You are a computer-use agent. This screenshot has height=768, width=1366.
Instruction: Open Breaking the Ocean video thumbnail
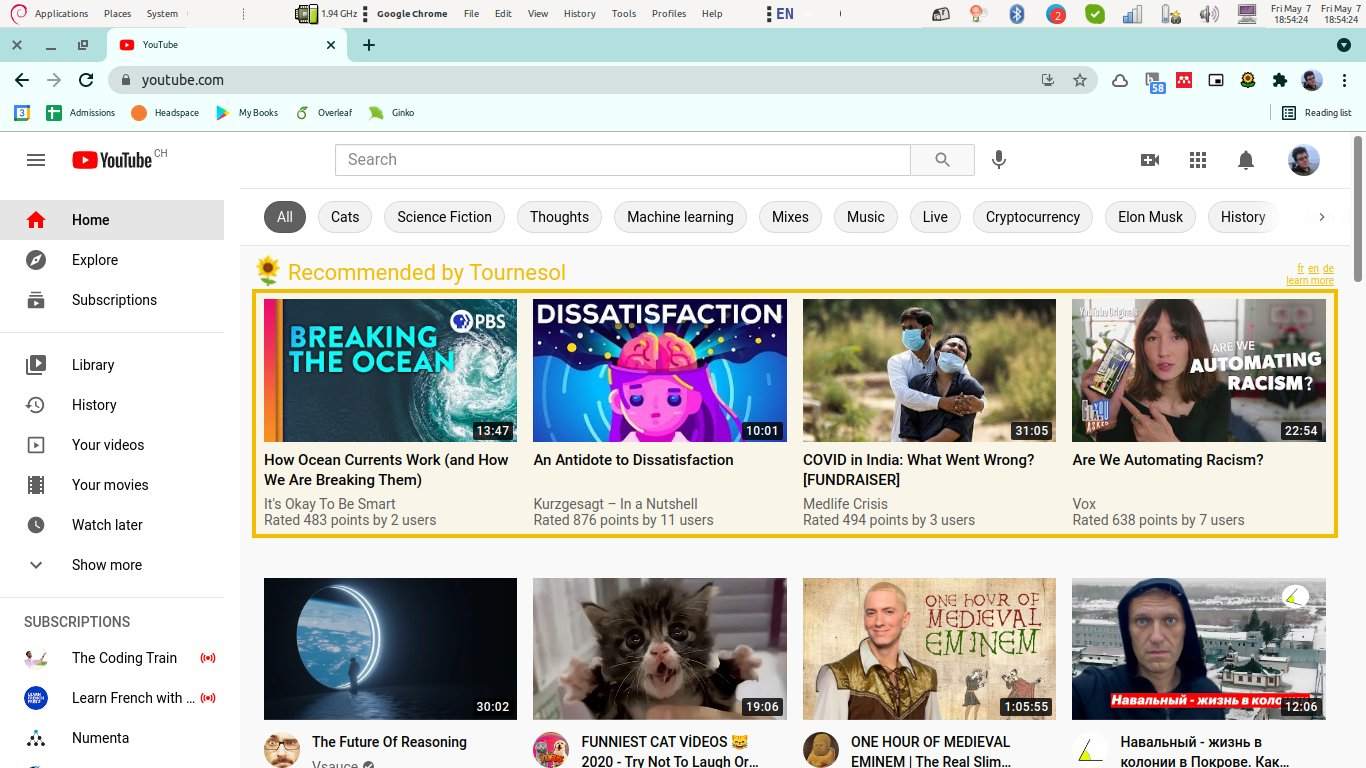(x=390, y=370)
